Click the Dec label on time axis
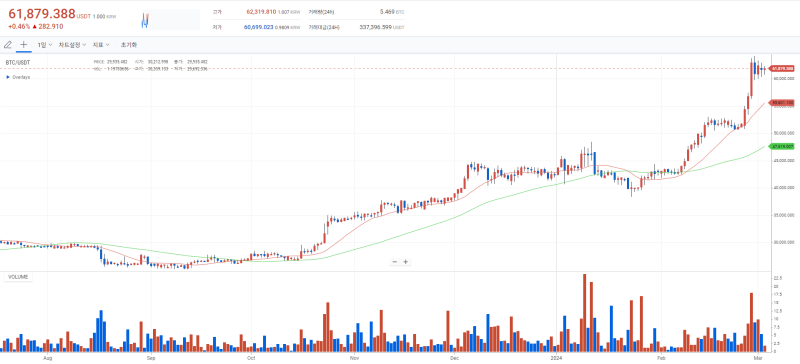Screen dimensions: 800x364 [454, 358]
